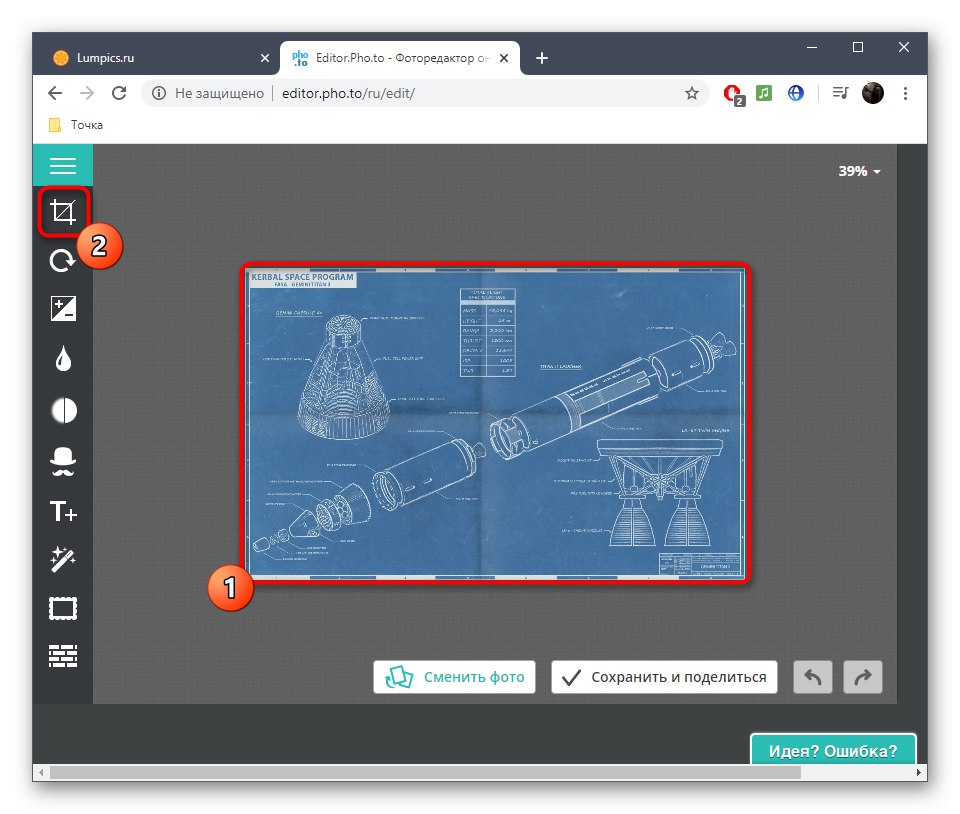The image size is (960, 814).
Task: Open the Chrome three-dot menu
Action: [x=905, y=93]
